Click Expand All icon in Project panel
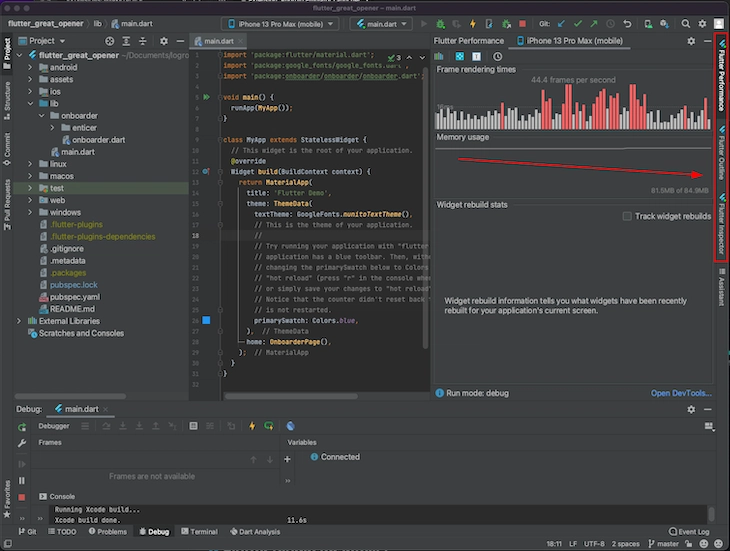 point(126,41)
